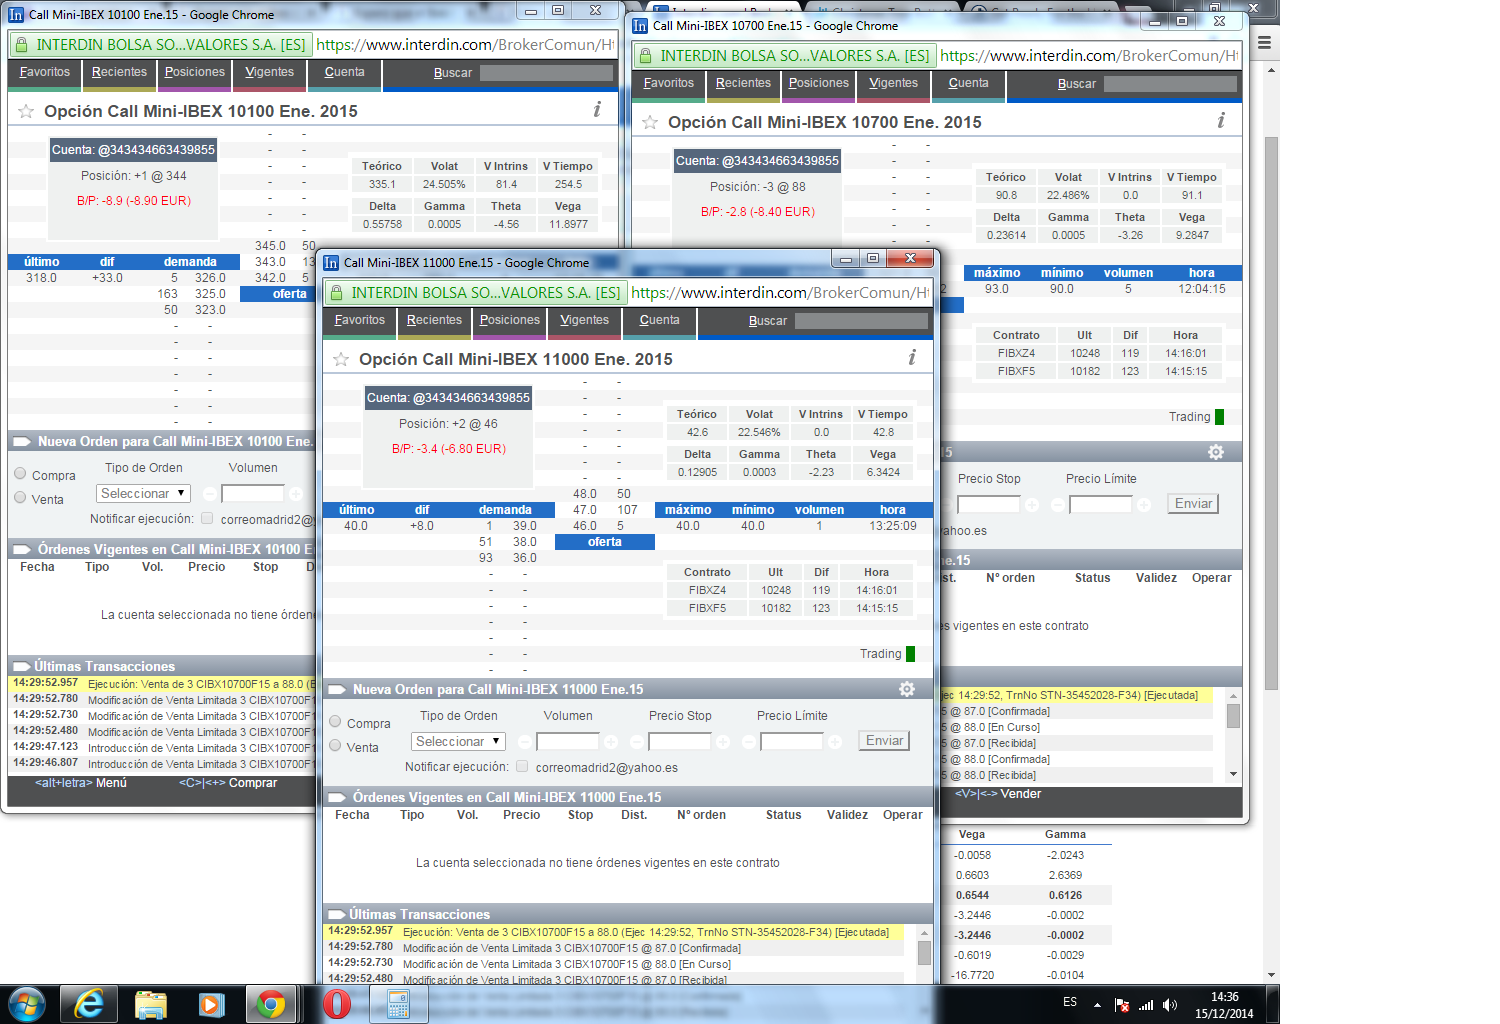Open Favoritos tab in Mini-IBEX 11000 window

(x=360, y=321)
